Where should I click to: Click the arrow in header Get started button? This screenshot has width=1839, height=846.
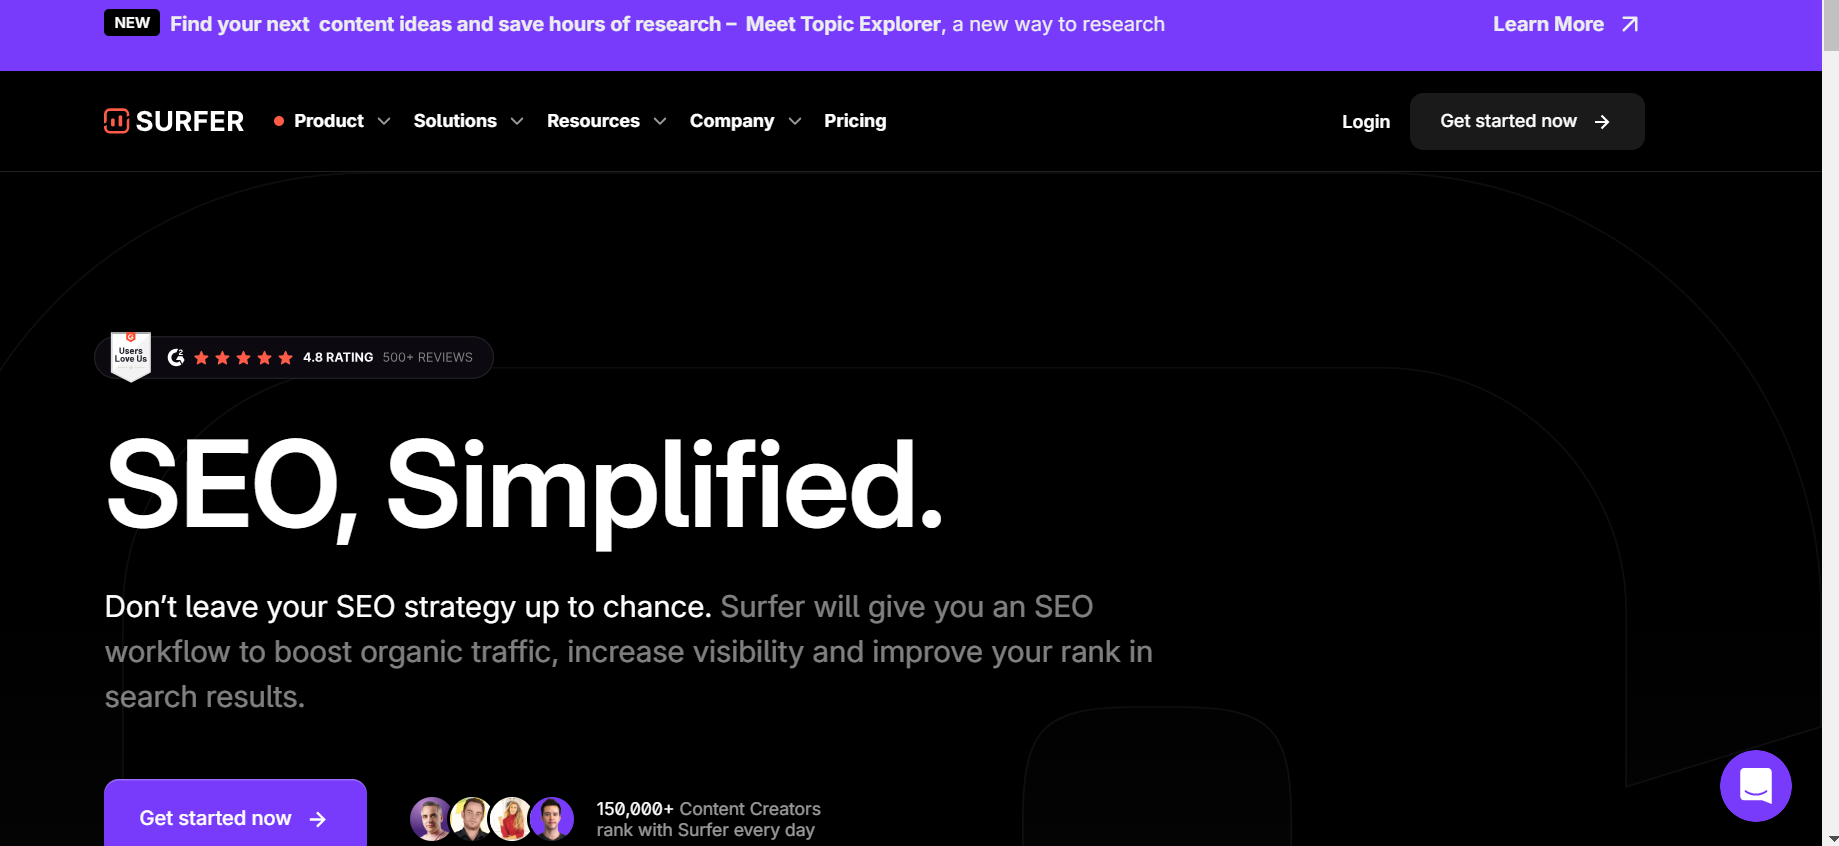coord(1602,121)
